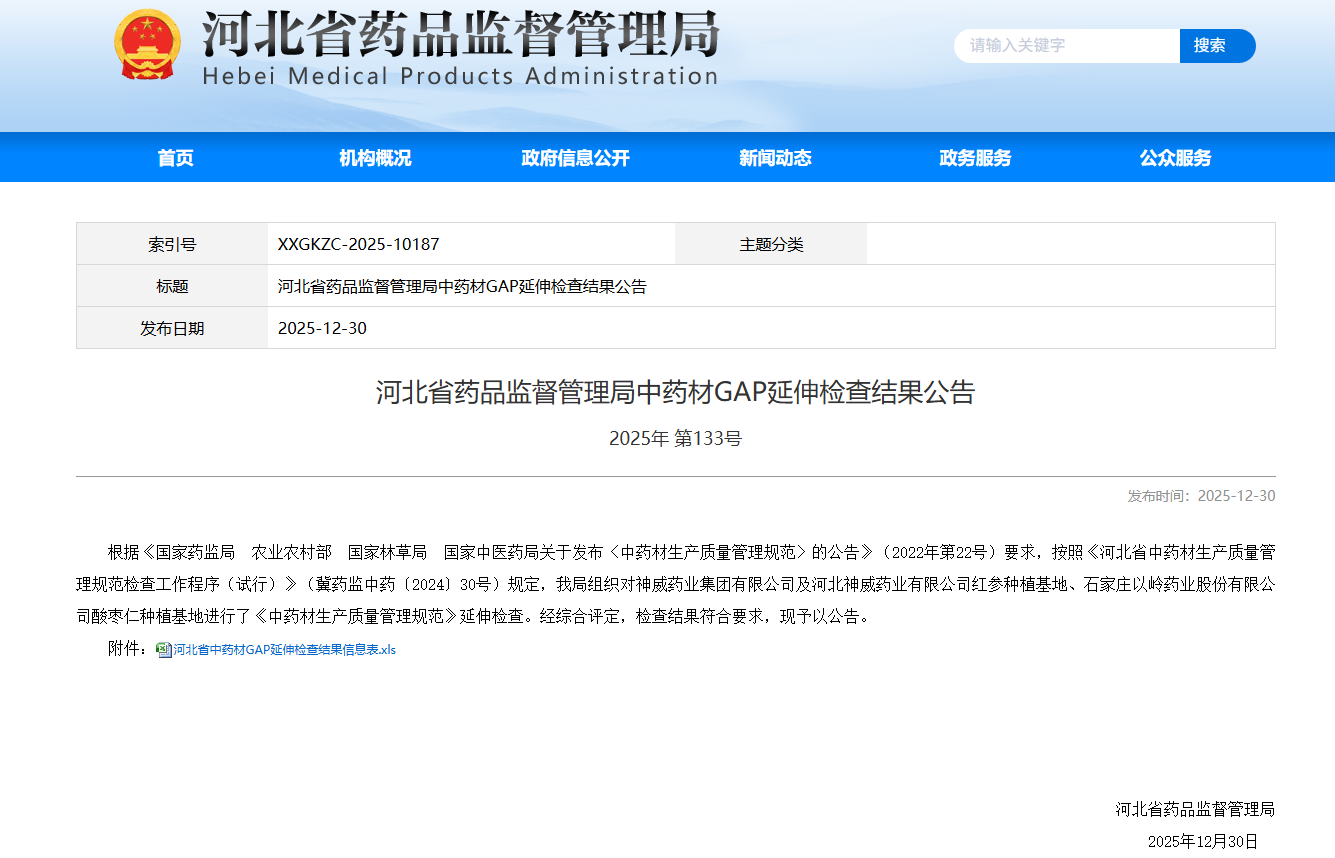Click the index number XXGKZC-2025-10187
Screen dimensions: 1335x858
point(358,244)
